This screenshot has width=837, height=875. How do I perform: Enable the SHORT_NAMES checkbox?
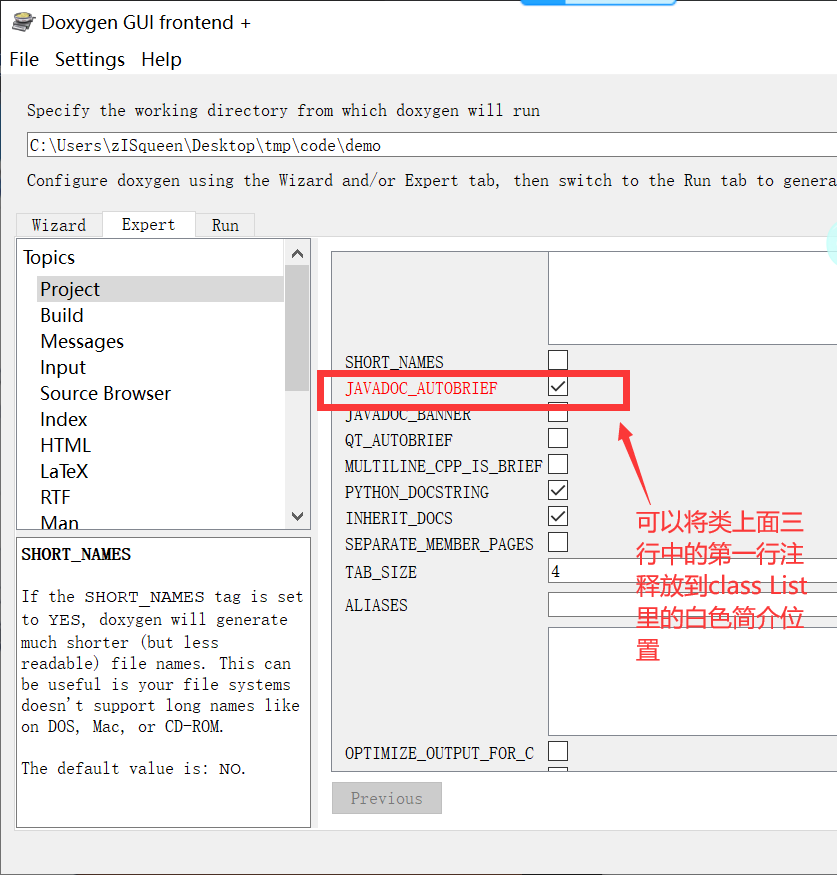pos(558,360)
